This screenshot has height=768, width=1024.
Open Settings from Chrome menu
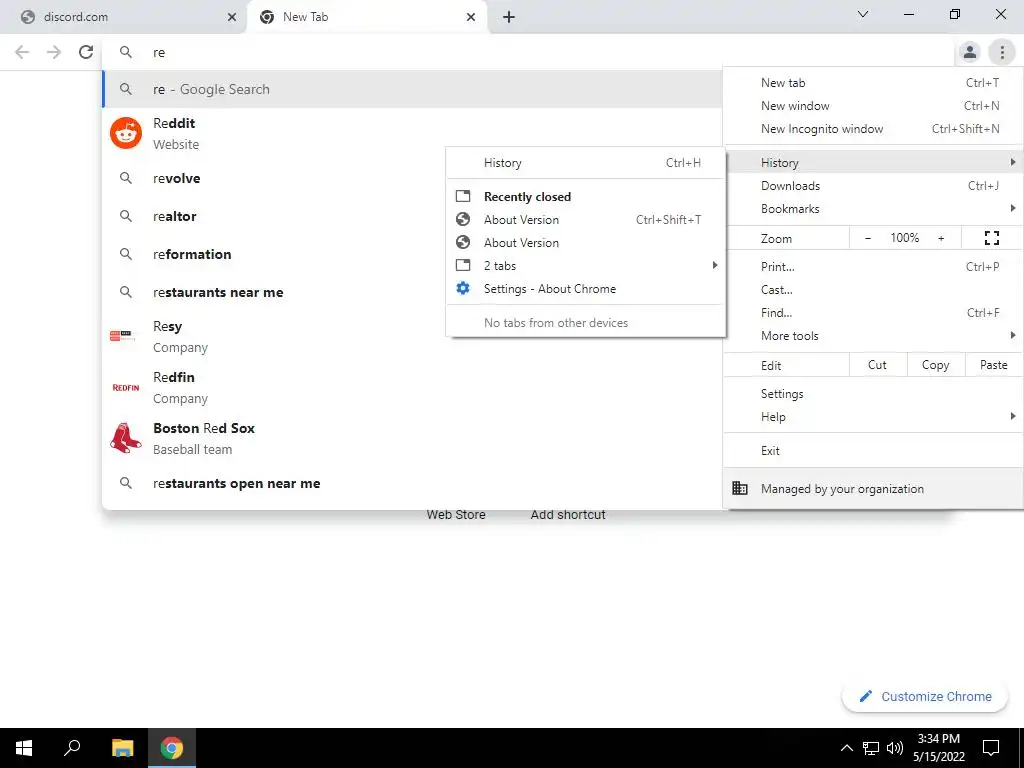tap(873, 394)
